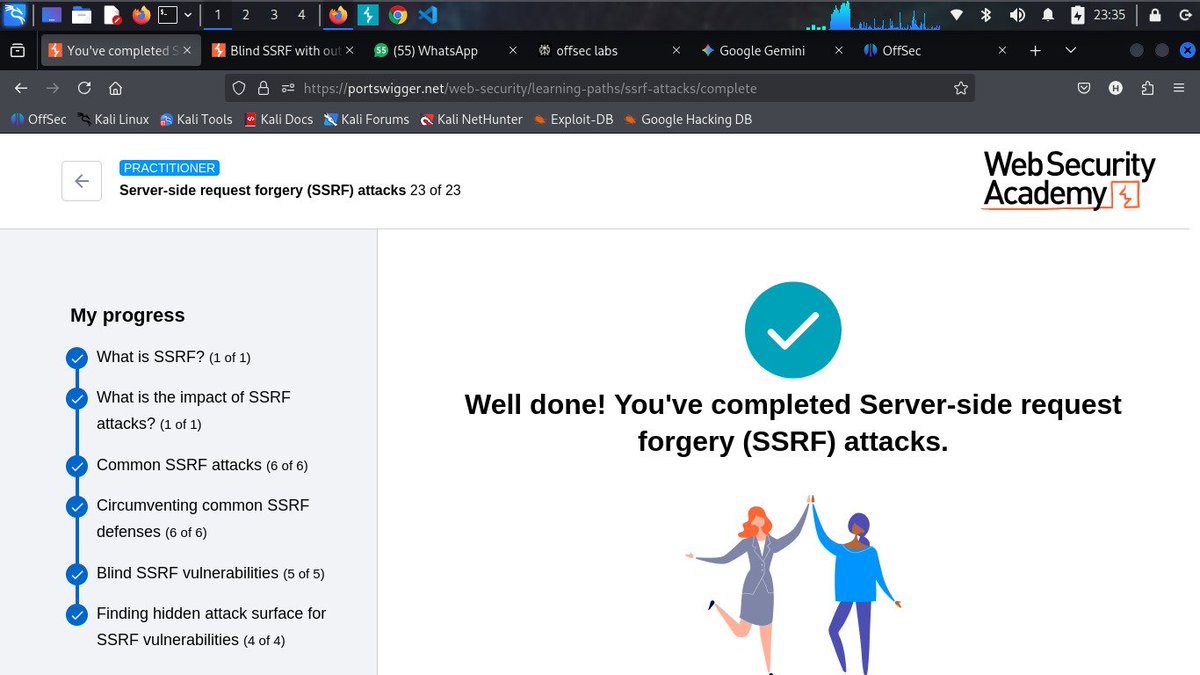Open the log out panel icon

pyautogui.click(x=1183, y=15)
